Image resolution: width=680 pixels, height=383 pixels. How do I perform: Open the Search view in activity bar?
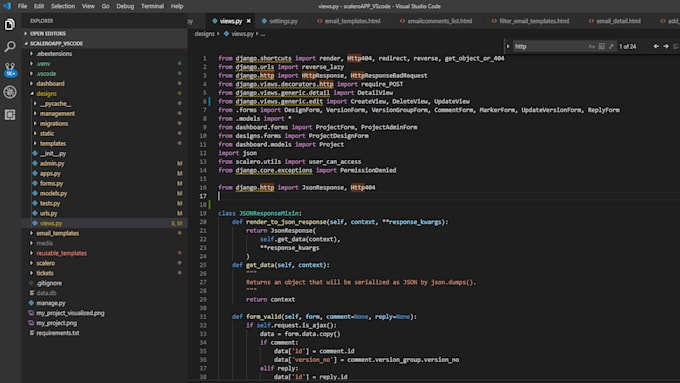point(10,46)
